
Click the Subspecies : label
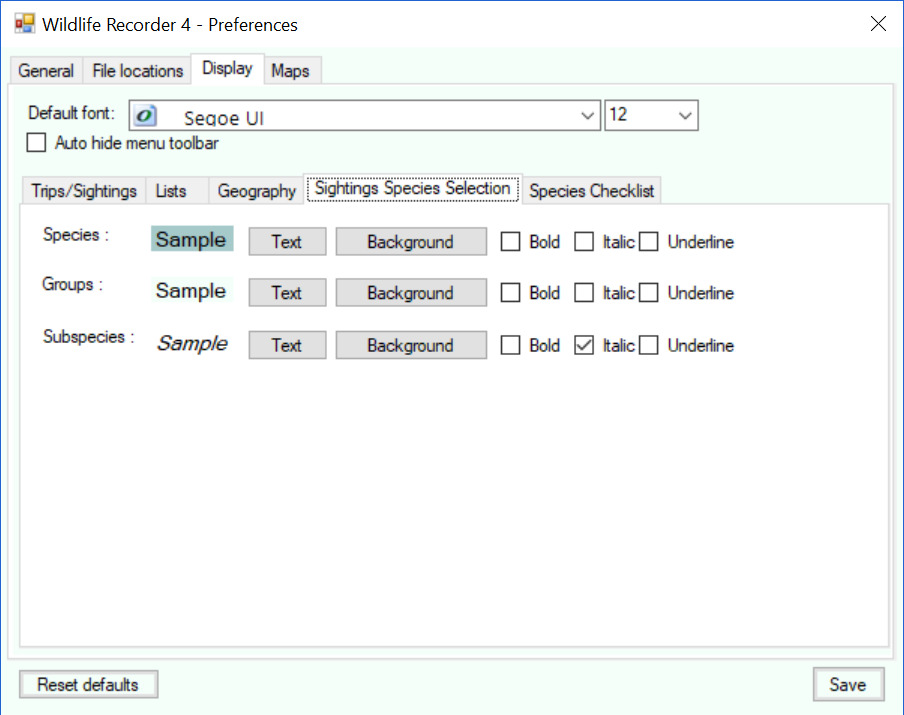pyautogui.click(x=89, y=337)
